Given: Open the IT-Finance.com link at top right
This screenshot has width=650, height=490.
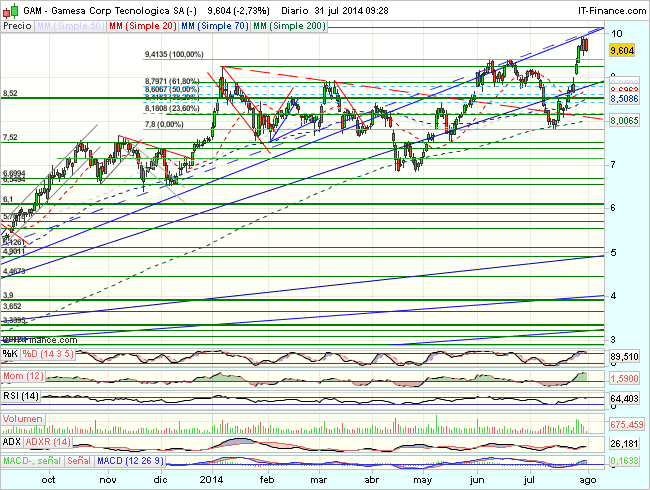Looking at the screenshot, I should pyautogui.click(x=612, y=11).
